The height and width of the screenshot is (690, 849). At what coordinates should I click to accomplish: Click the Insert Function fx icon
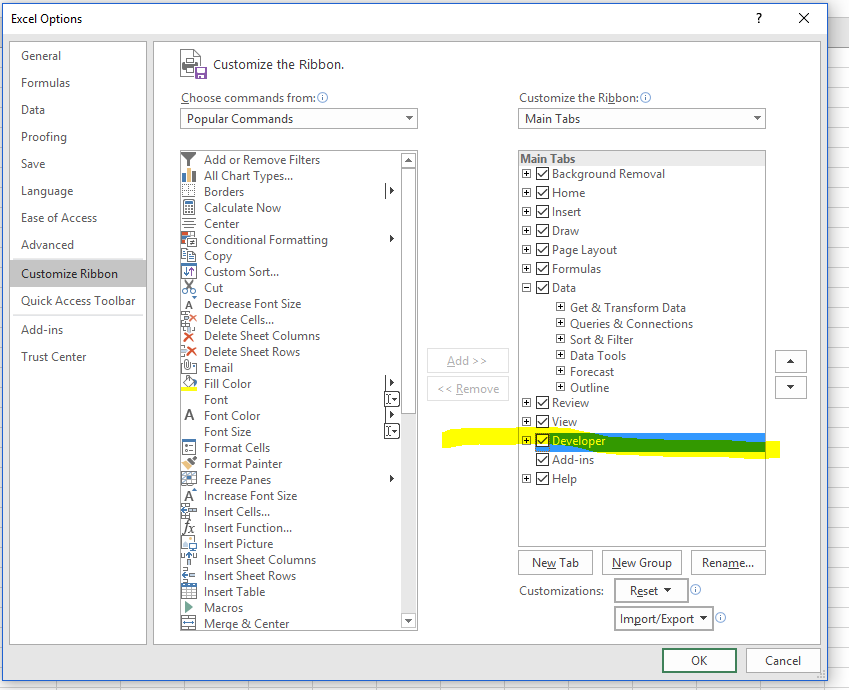click(188, 528)
